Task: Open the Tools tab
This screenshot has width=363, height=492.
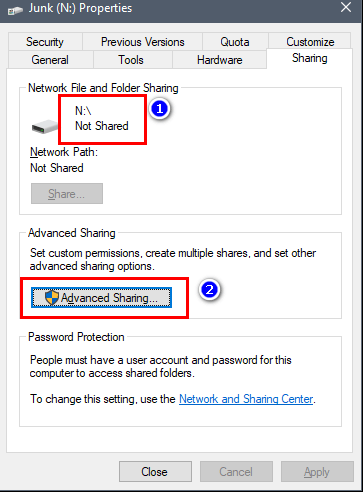Action: pyautogui.click(x=131, y=60)
